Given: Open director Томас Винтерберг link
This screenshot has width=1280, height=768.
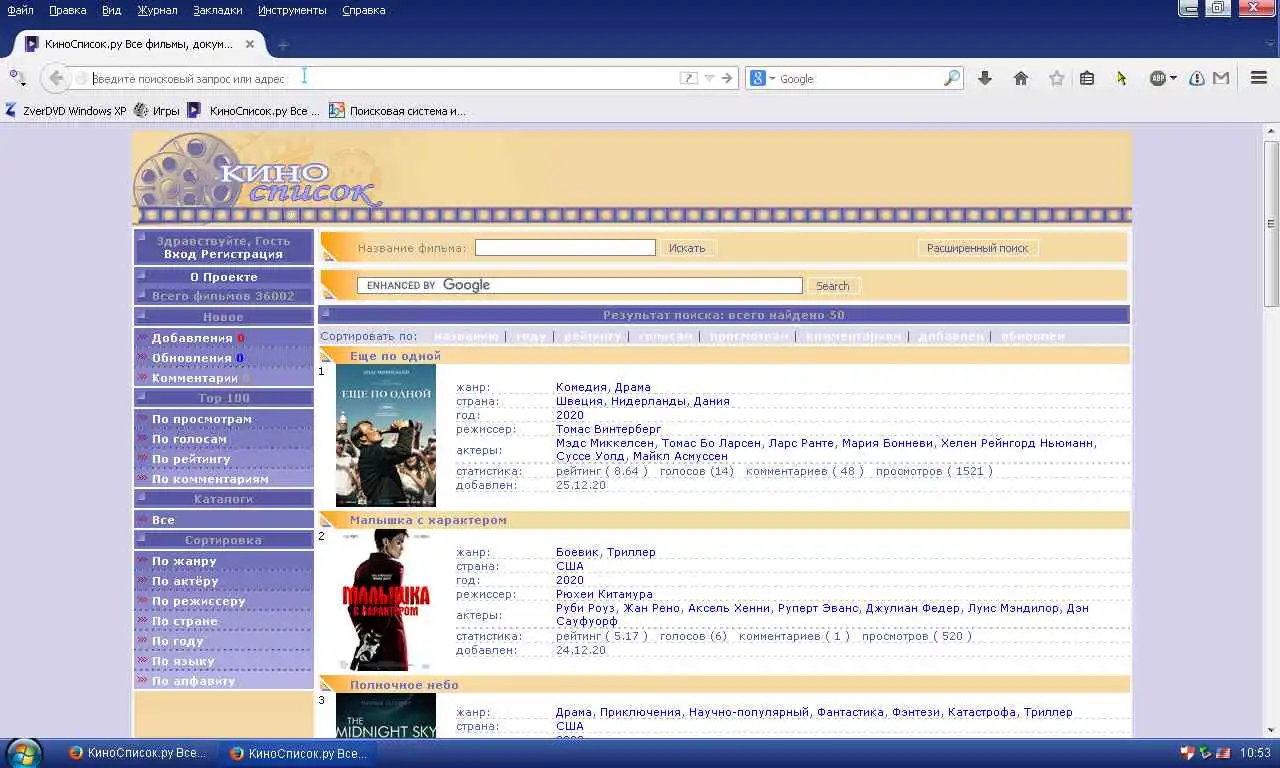Looking at the screenshot, I should coord(609,429).
